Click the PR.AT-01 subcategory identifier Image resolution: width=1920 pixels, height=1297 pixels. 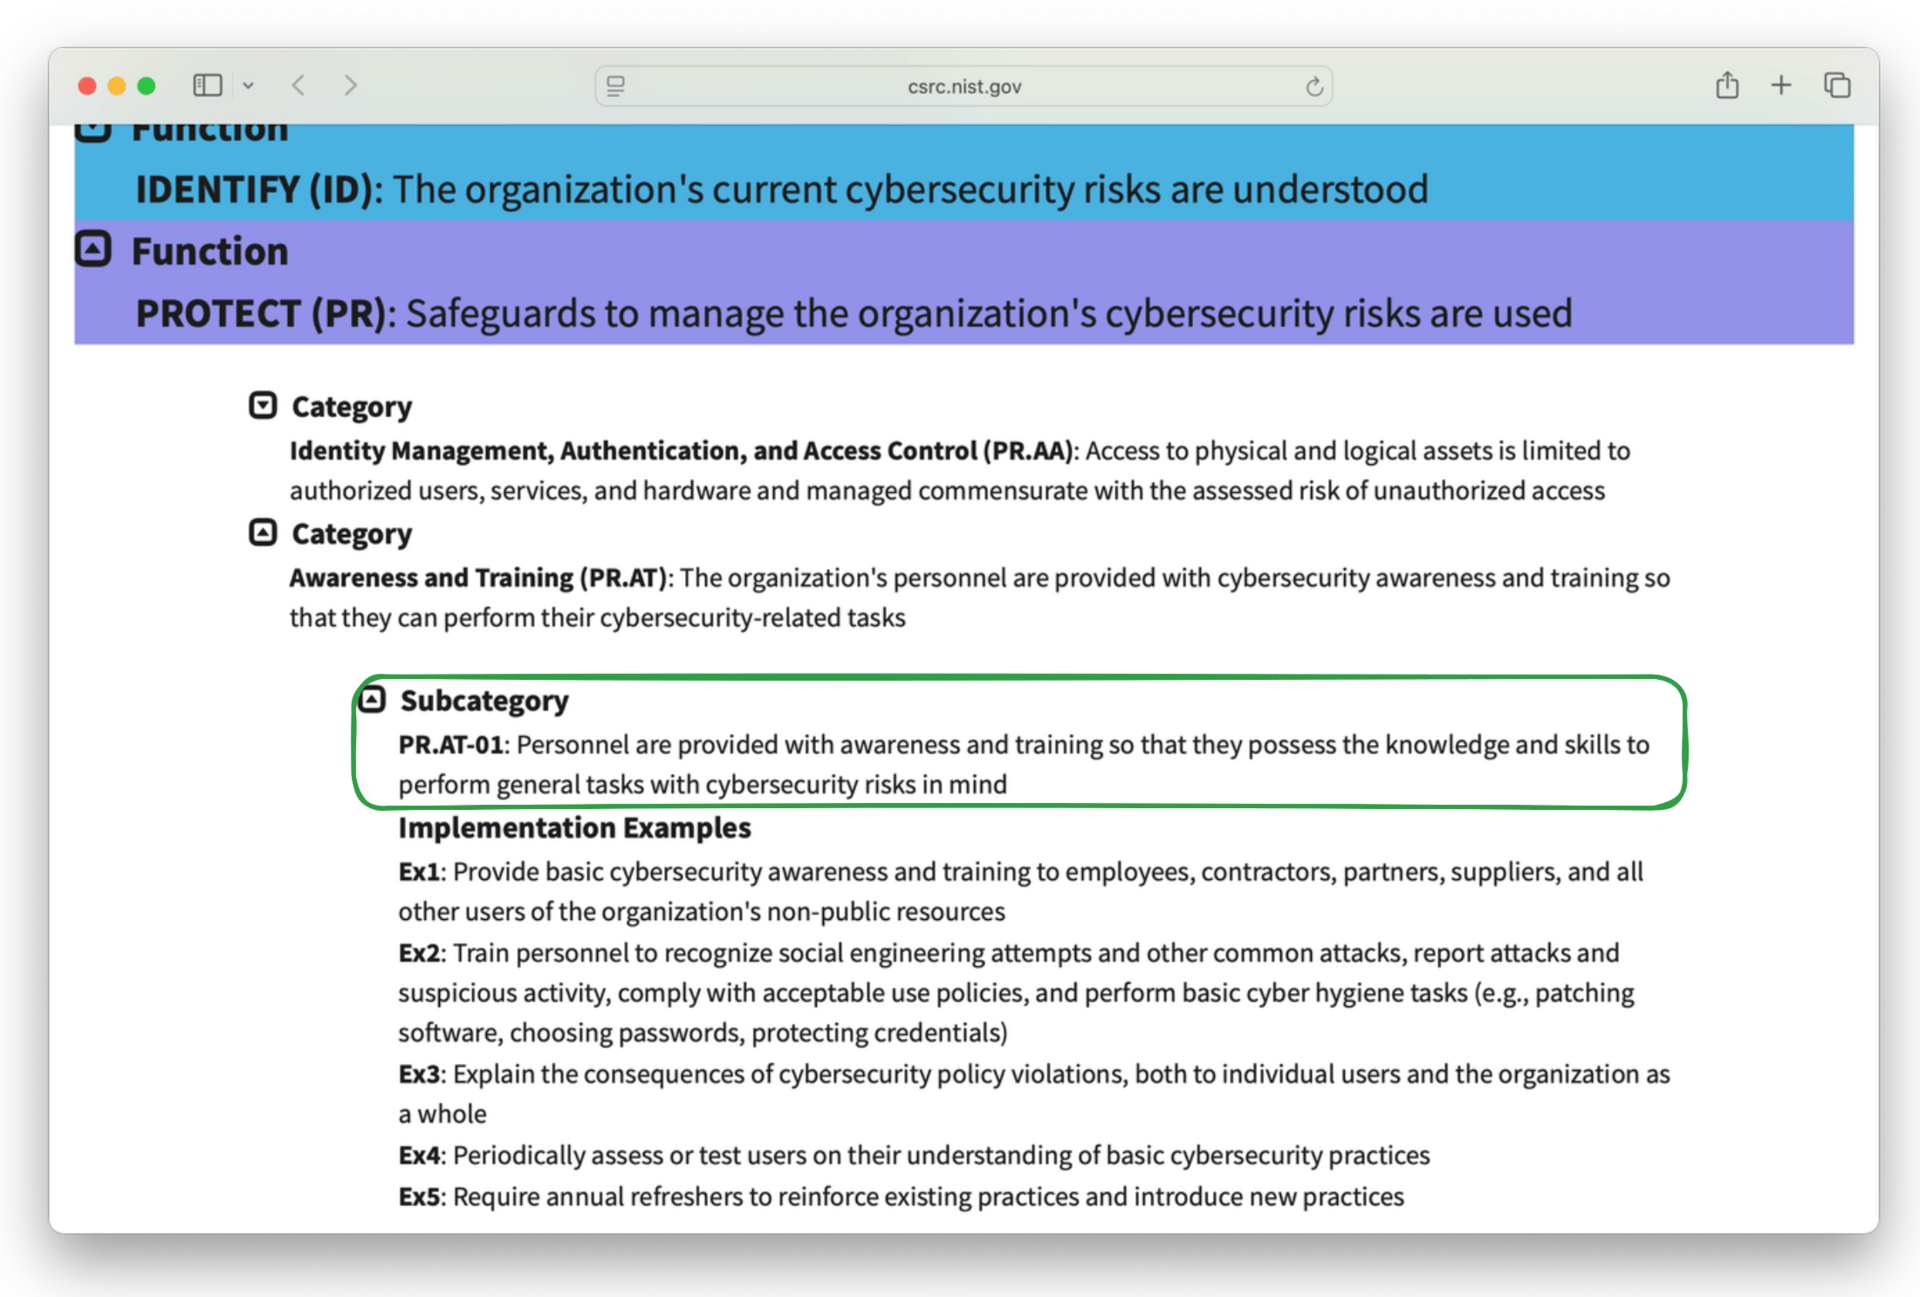(x=450, y=745)
